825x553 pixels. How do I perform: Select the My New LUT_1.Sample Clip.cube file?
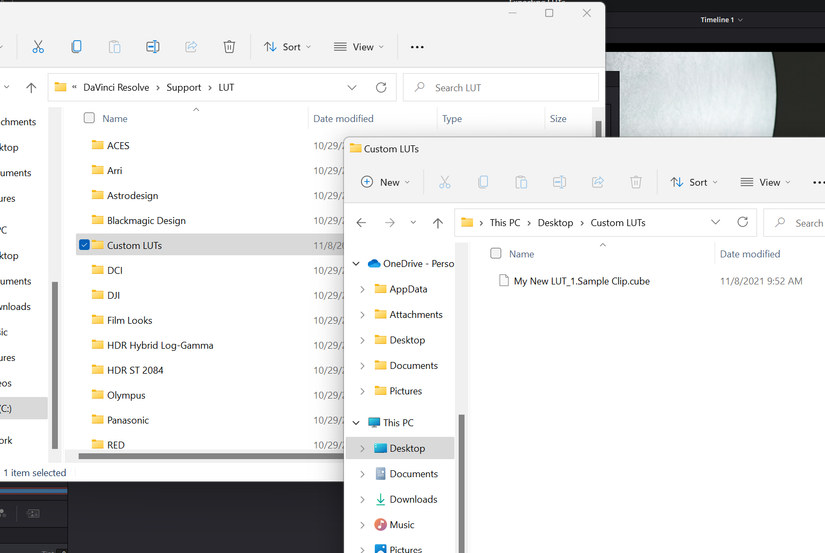click(581, 281)
